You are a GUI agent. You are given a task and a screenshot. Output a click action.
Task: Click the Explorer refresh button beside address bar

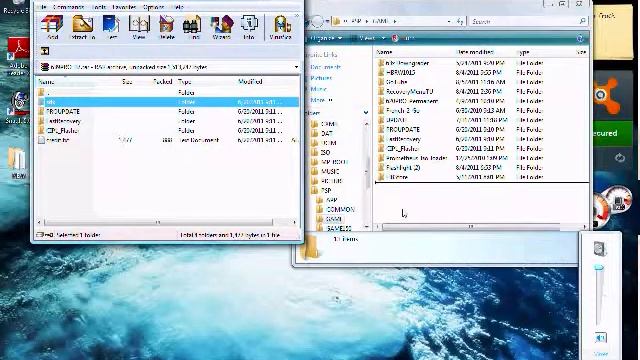pos(460,21)
